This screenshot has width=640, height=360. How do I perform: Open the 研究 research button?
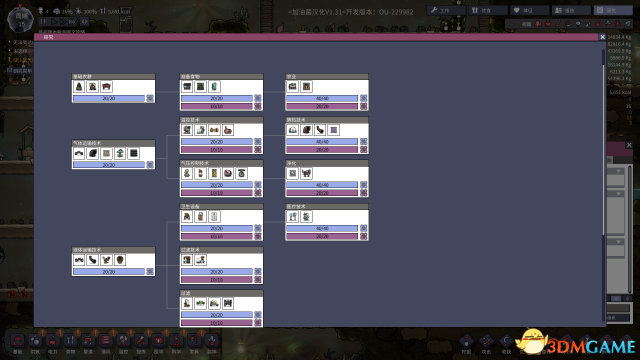click(x=613, y=10)
